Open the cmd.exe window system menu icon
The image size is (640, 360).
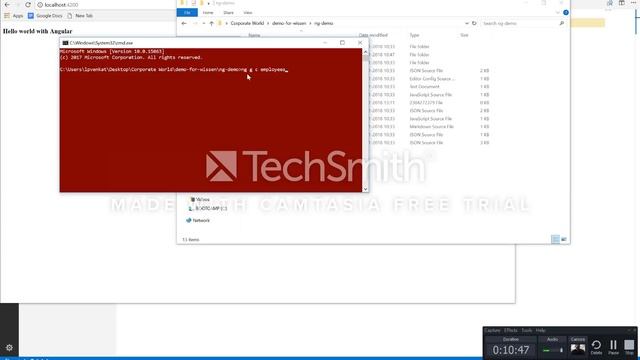click(65, 43)
